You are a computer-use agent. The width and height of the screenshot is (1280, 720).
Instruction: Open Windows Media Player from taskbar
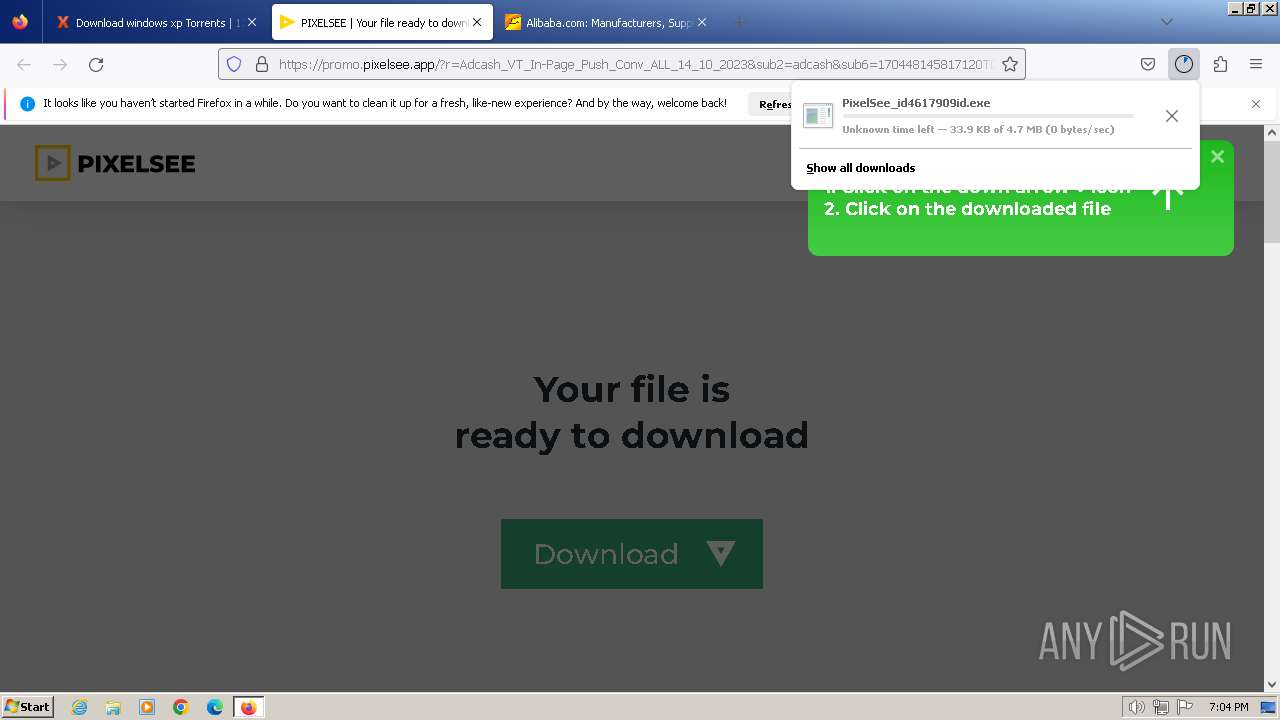click(x=147, y=707)
